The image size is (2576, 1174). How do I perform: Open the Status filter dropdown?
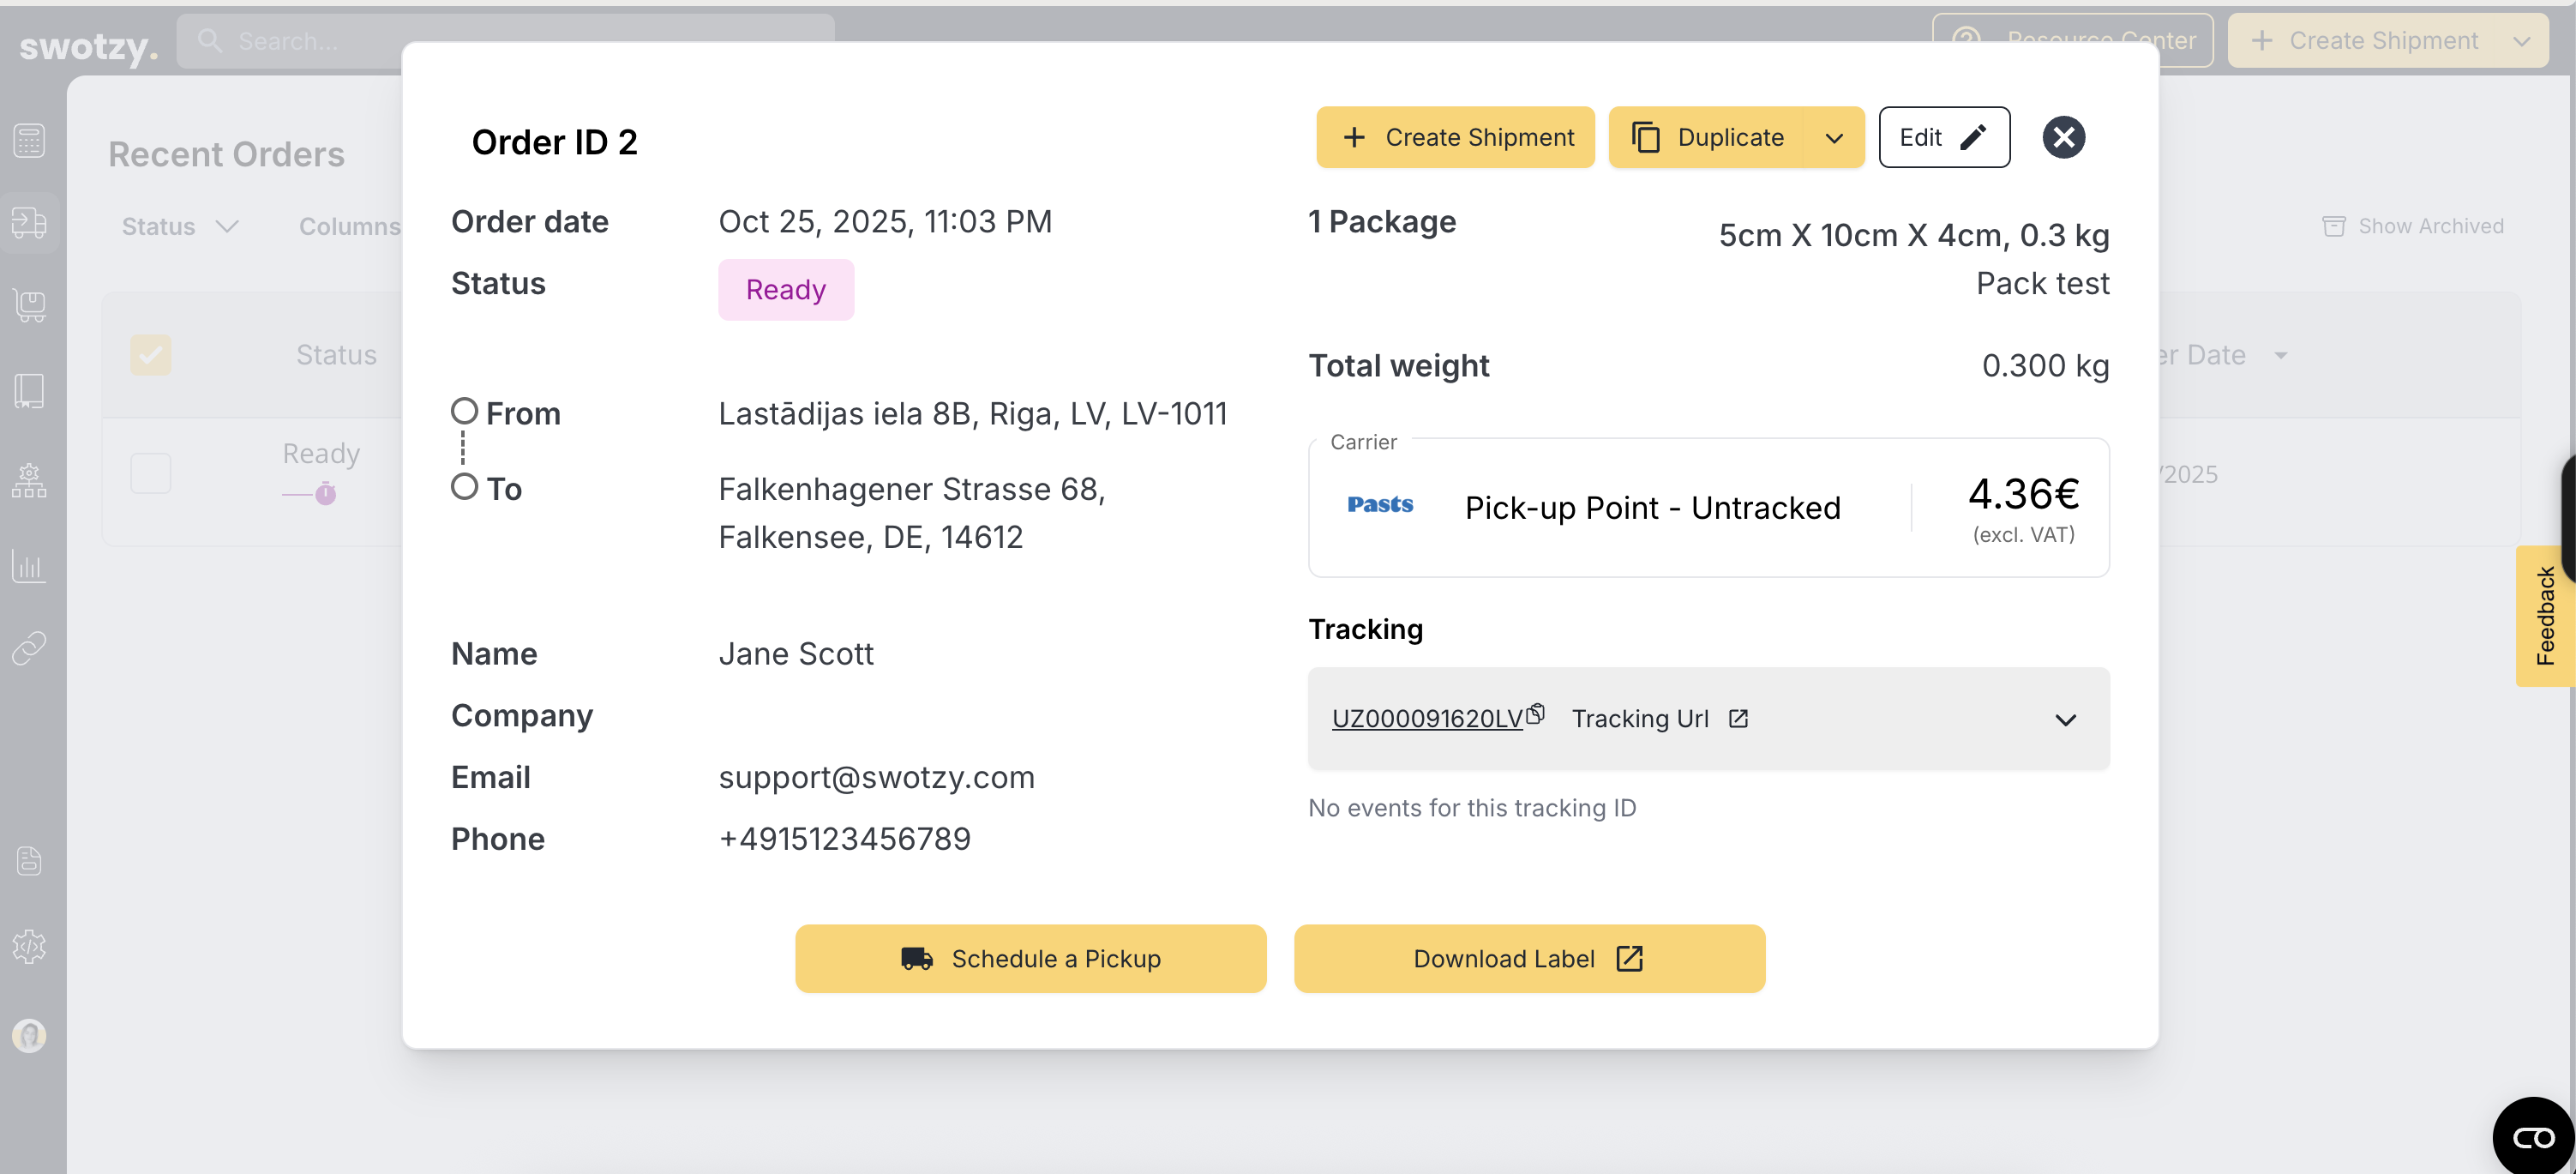pyautogui.click(x=178, y=226)
